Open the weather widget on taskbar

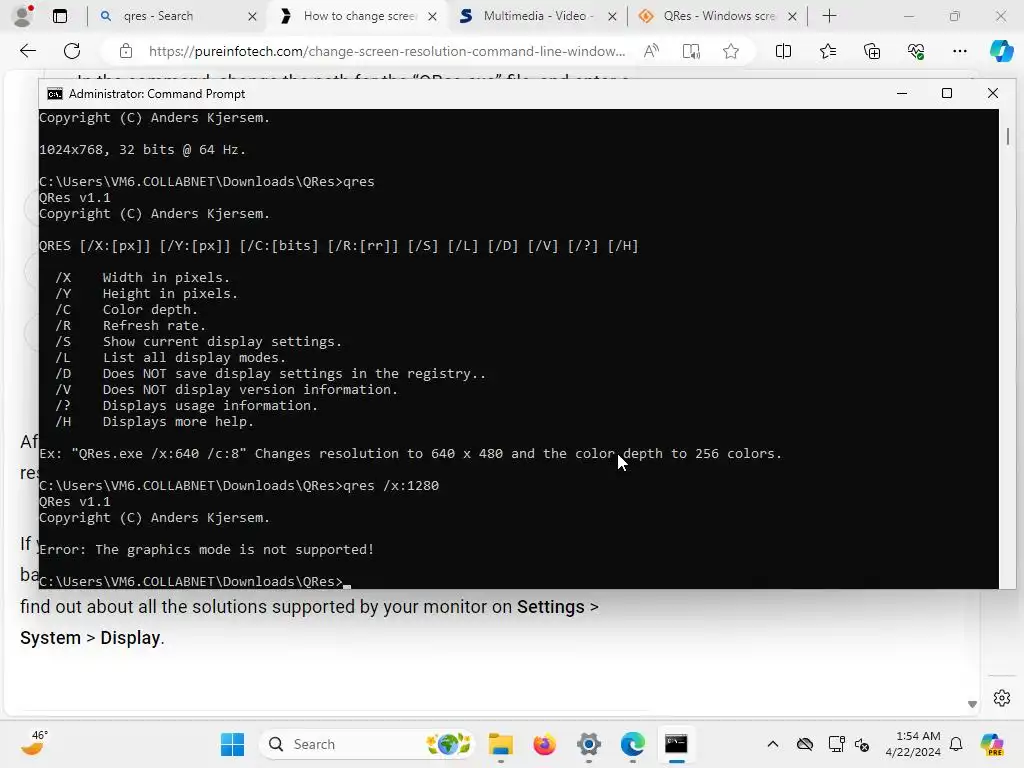[33, 744]
